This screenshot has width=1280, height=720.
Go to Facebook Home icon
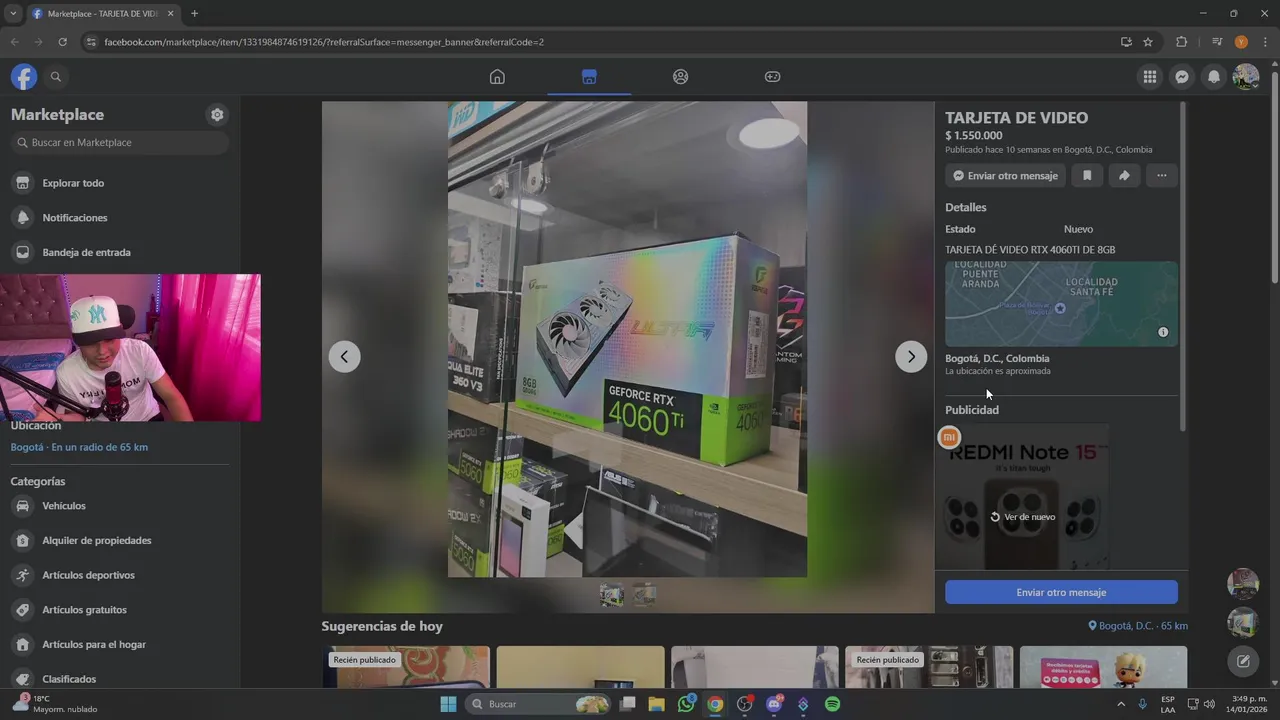point(497,77)
